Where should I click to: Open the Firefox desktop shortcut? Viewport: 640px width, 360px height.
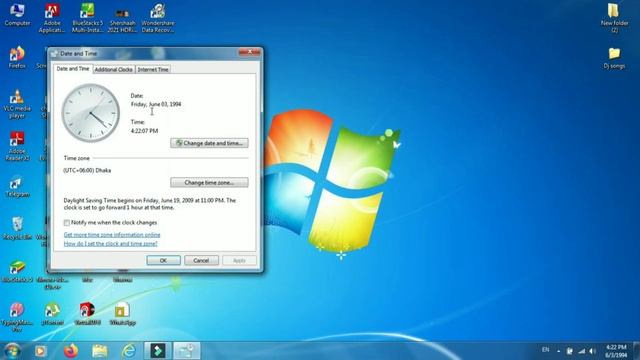[17, 58]
